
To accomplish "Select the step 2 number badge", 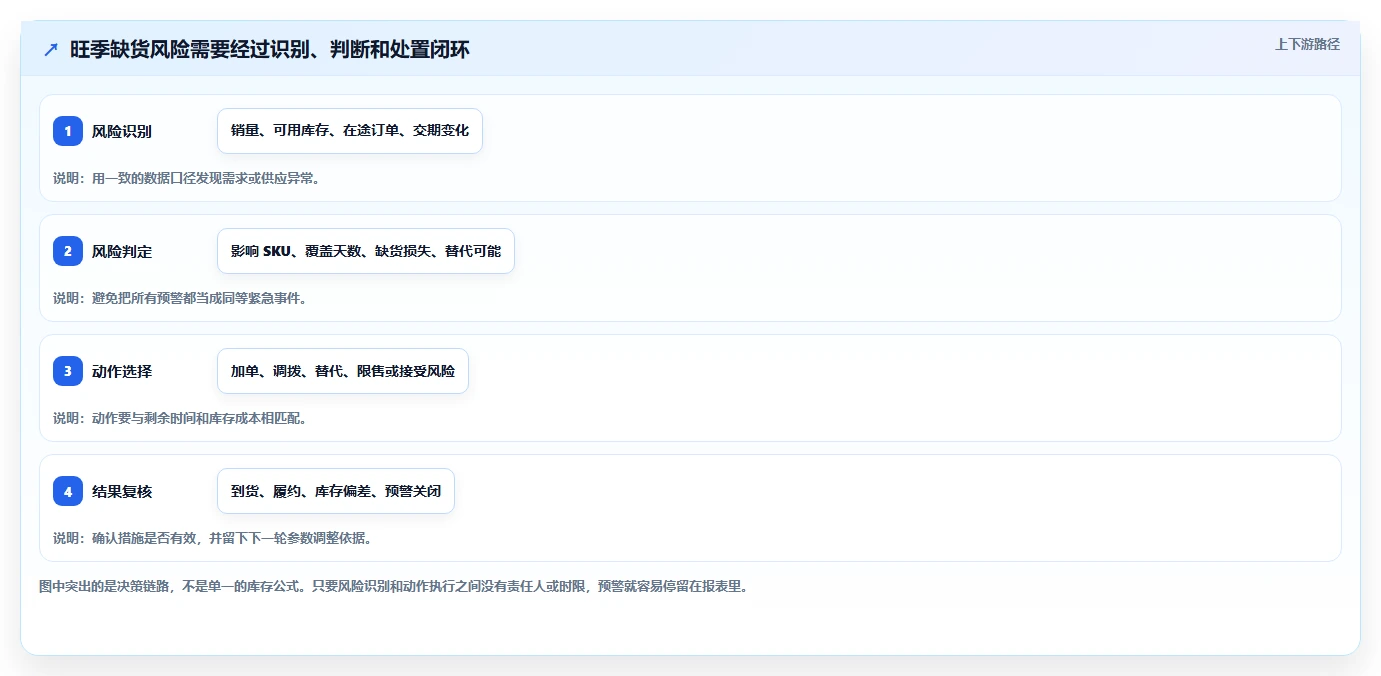I will [68, 251].
